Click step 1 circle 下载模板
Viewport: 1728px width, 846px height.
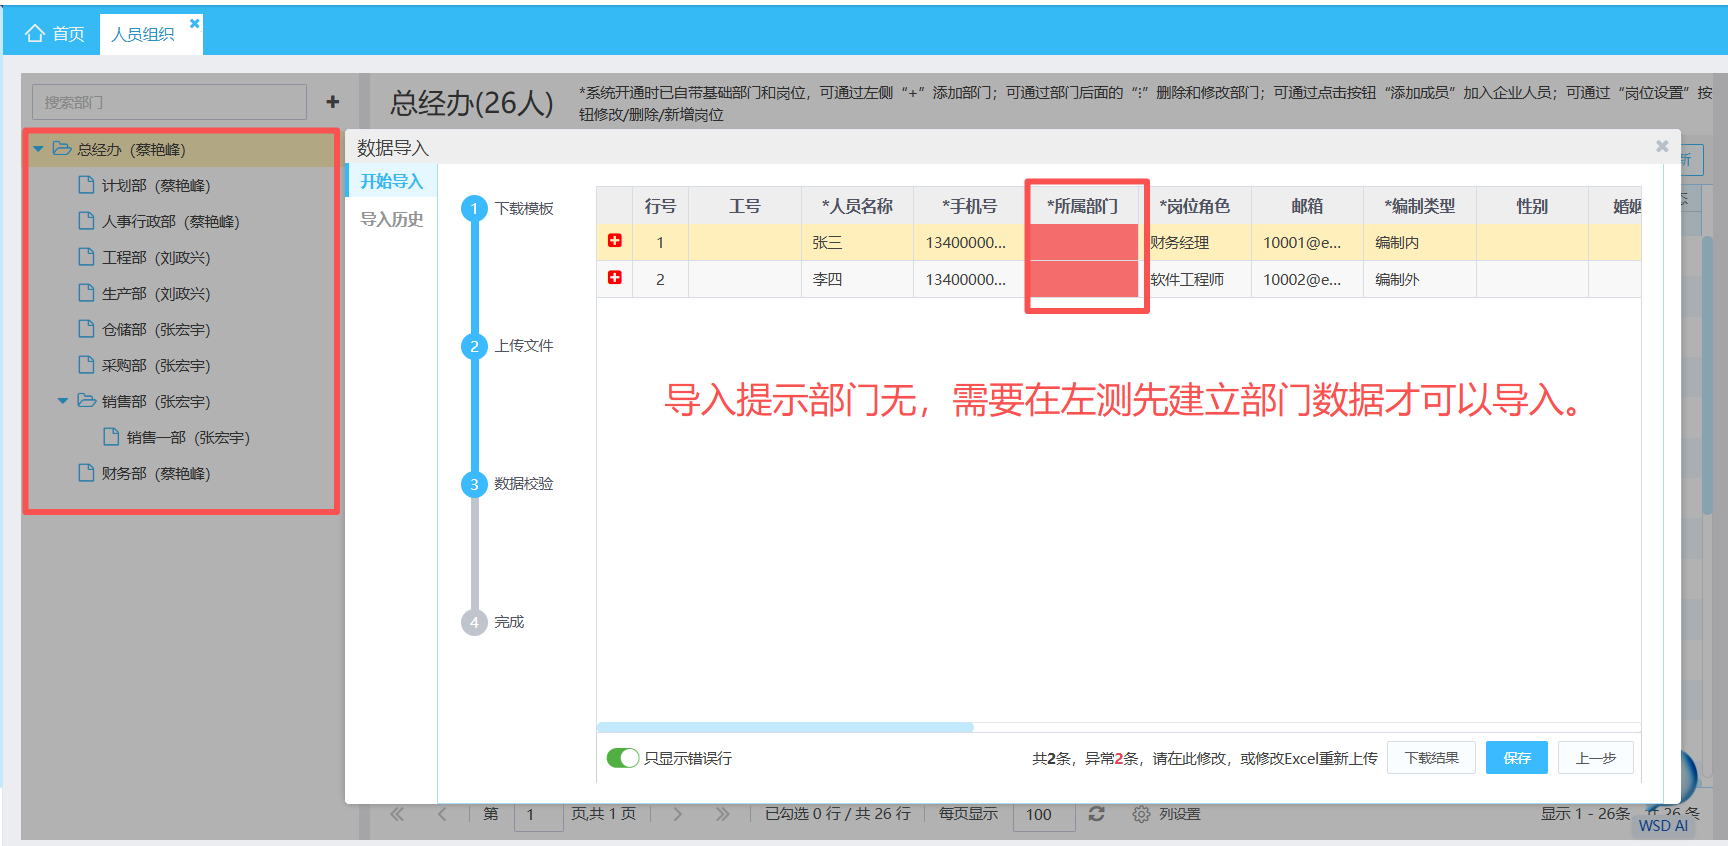tap(474, 208)
